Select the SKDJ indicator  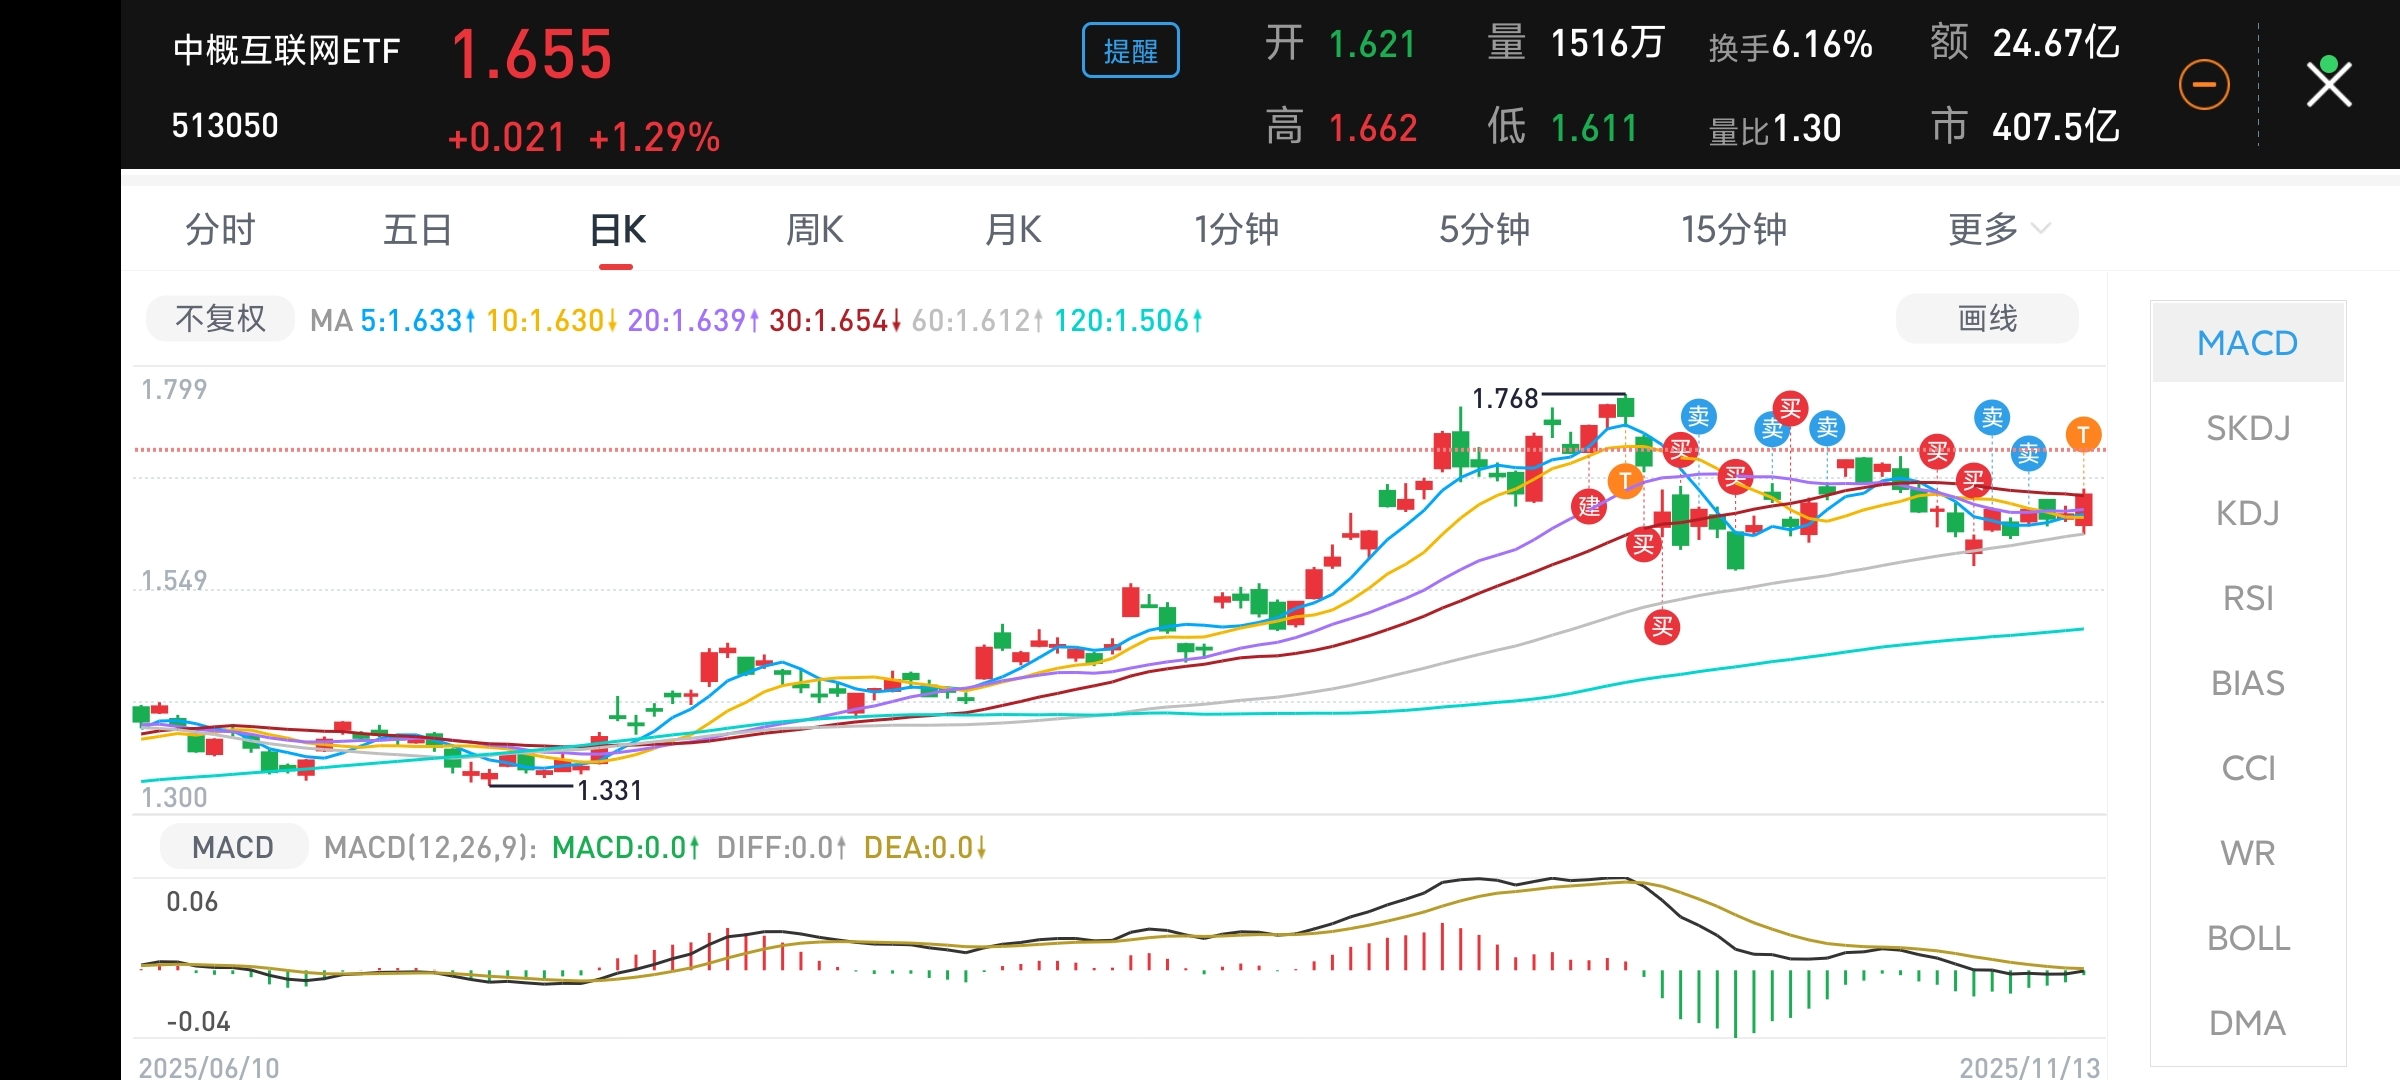pyautogui.click(x=2248, y=428)
